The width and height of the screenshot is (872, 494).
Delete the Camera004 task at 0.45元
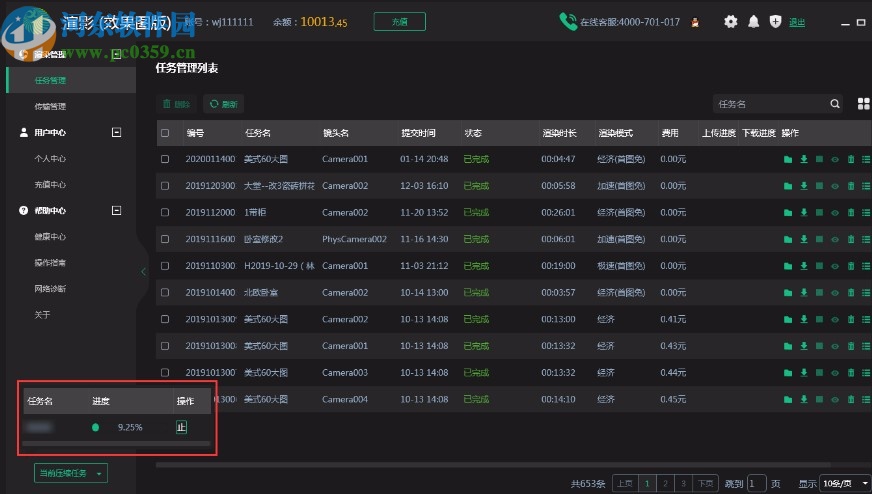point(851,399)
